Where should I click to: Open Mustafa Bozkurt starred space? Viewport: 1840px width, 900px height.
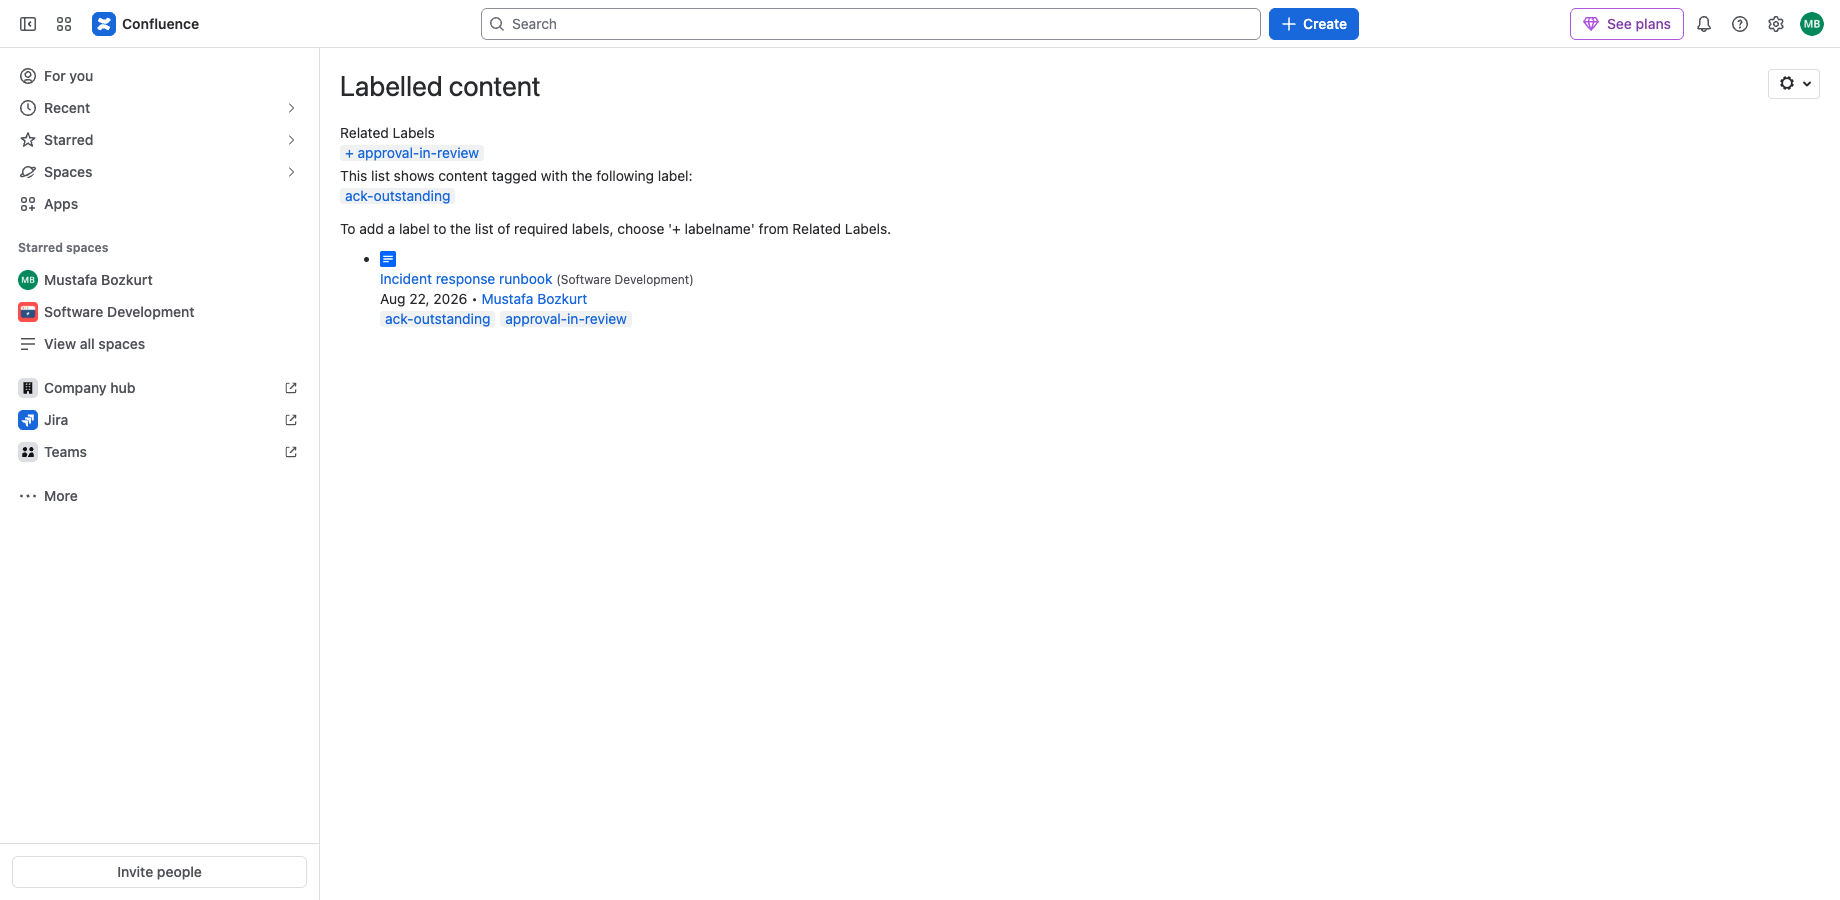tap(159, 280)
